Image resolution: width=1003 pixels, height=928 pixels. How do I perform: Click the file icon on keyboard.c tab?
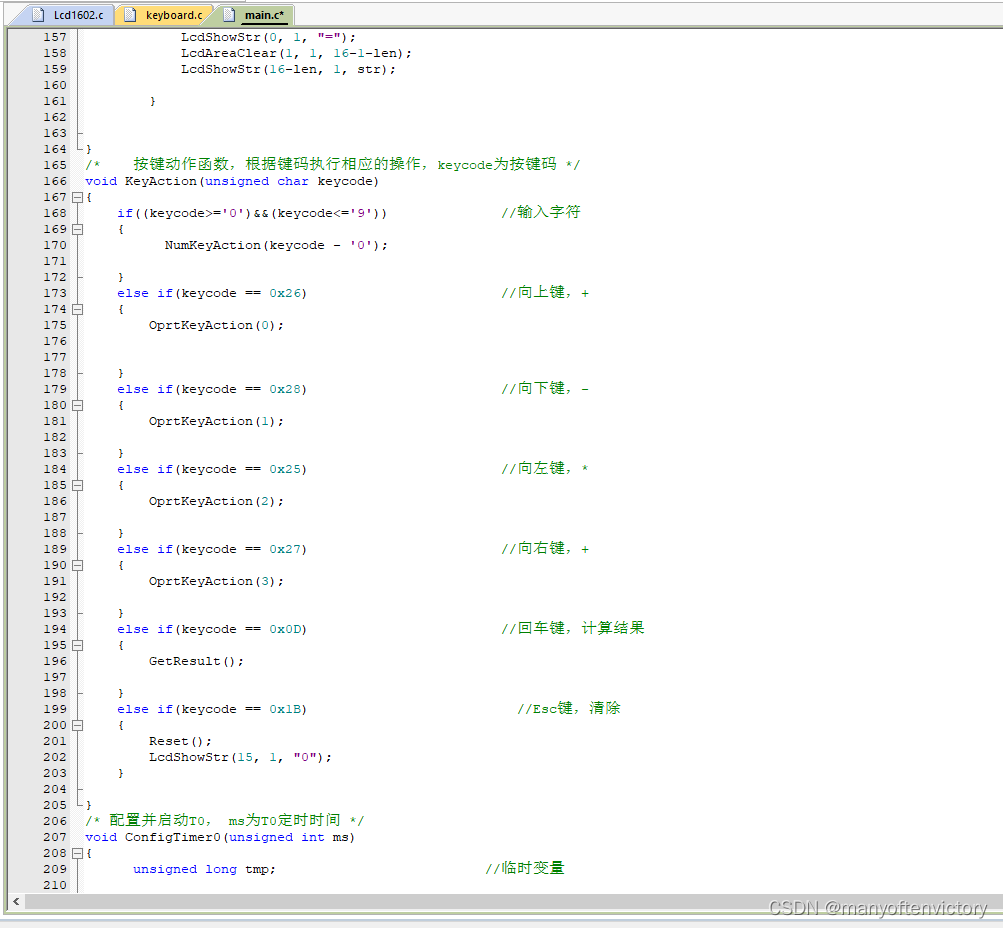pyautogui.click(x=130, y=15)
